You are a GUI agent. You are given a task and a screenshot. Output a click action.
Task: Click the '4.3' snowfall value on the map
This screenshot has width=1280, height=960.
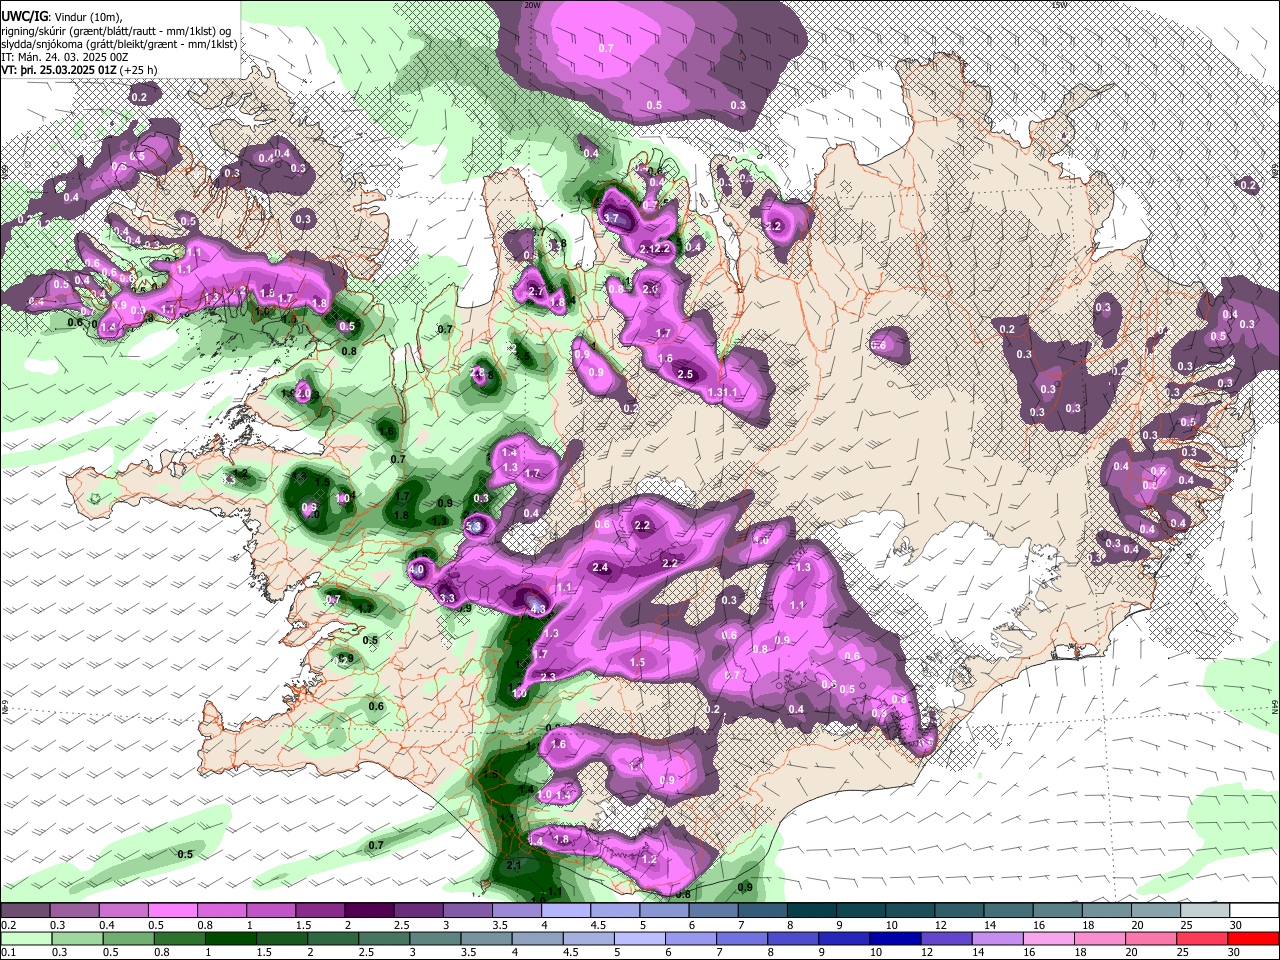537,608
